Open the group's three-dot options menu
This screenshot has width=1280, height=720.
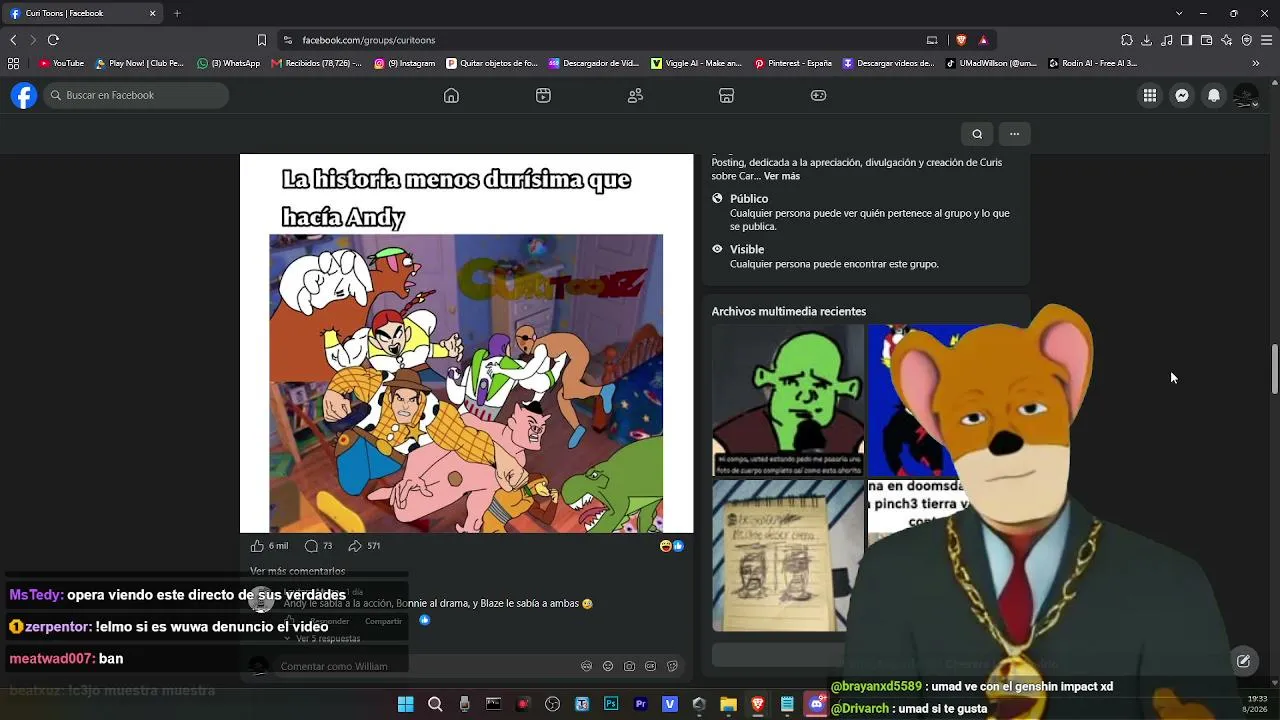click(x=1014, y=134)
